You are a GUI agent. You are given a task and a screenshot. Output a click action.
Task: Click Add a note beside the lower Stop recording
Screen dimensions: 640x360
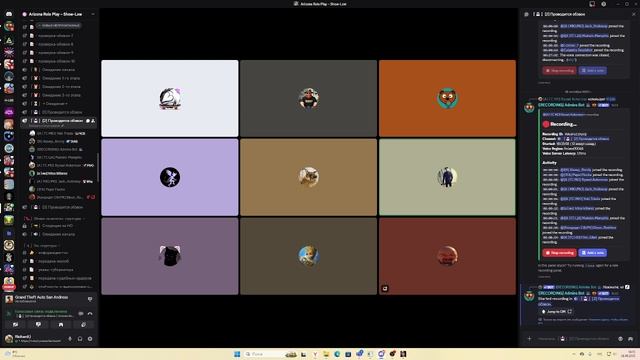(x=593, y=253)
